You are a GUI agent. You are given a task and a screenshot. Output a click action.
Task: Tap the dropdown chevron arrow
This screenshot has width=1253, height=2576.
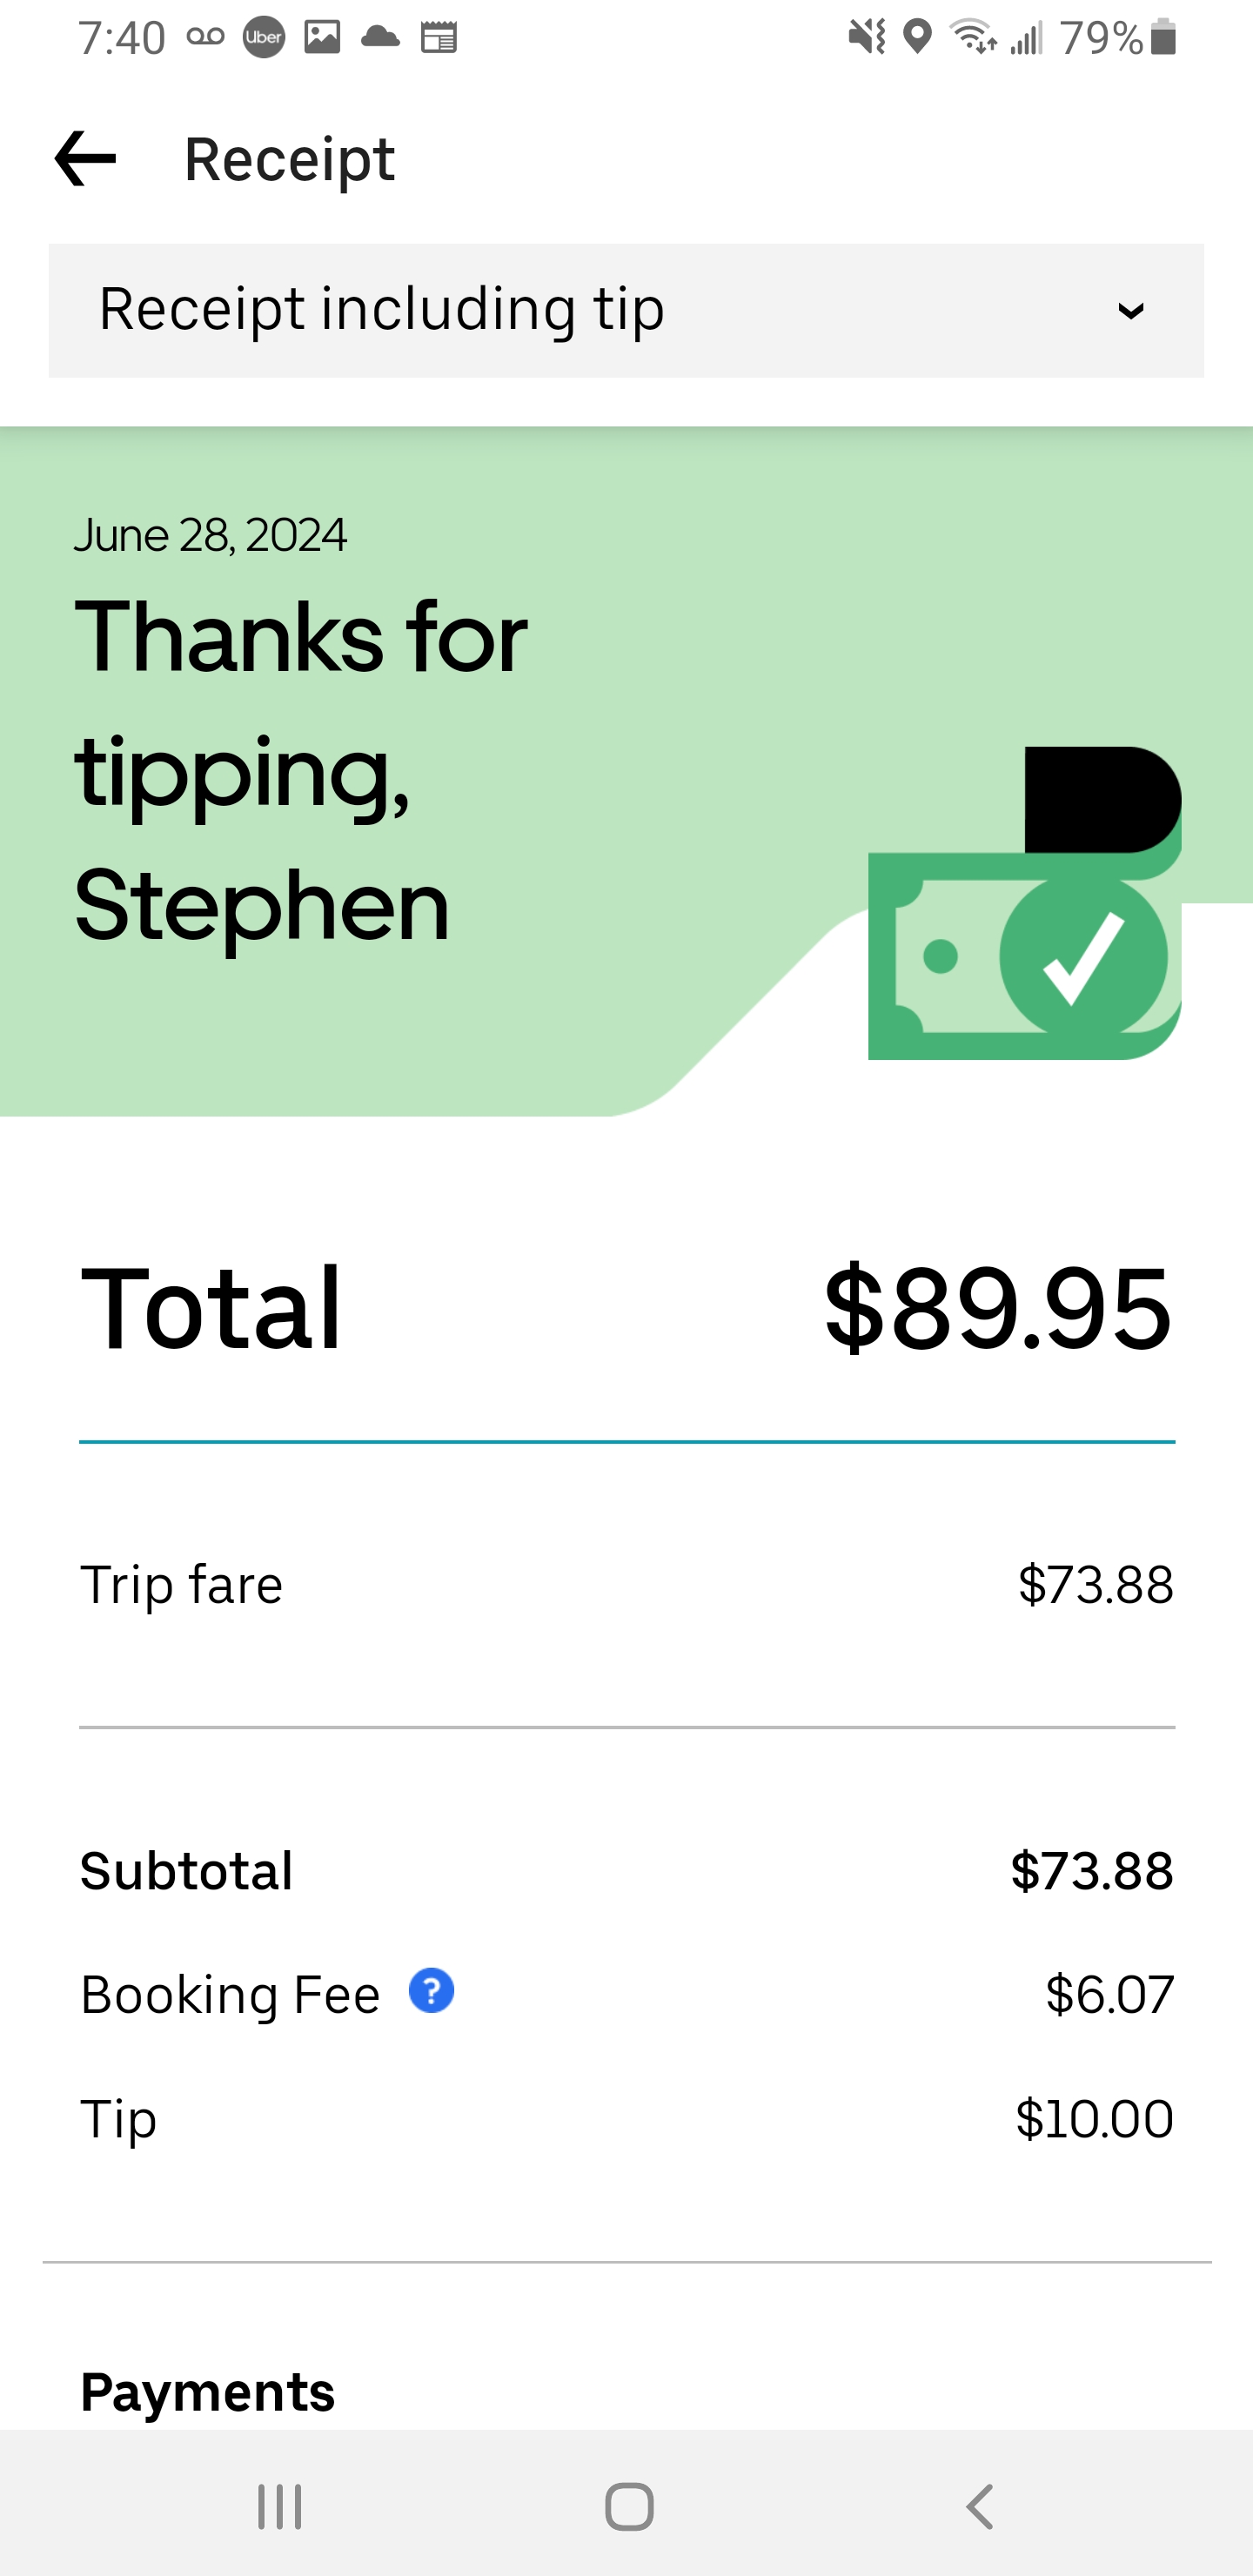tap(1131, 311)
